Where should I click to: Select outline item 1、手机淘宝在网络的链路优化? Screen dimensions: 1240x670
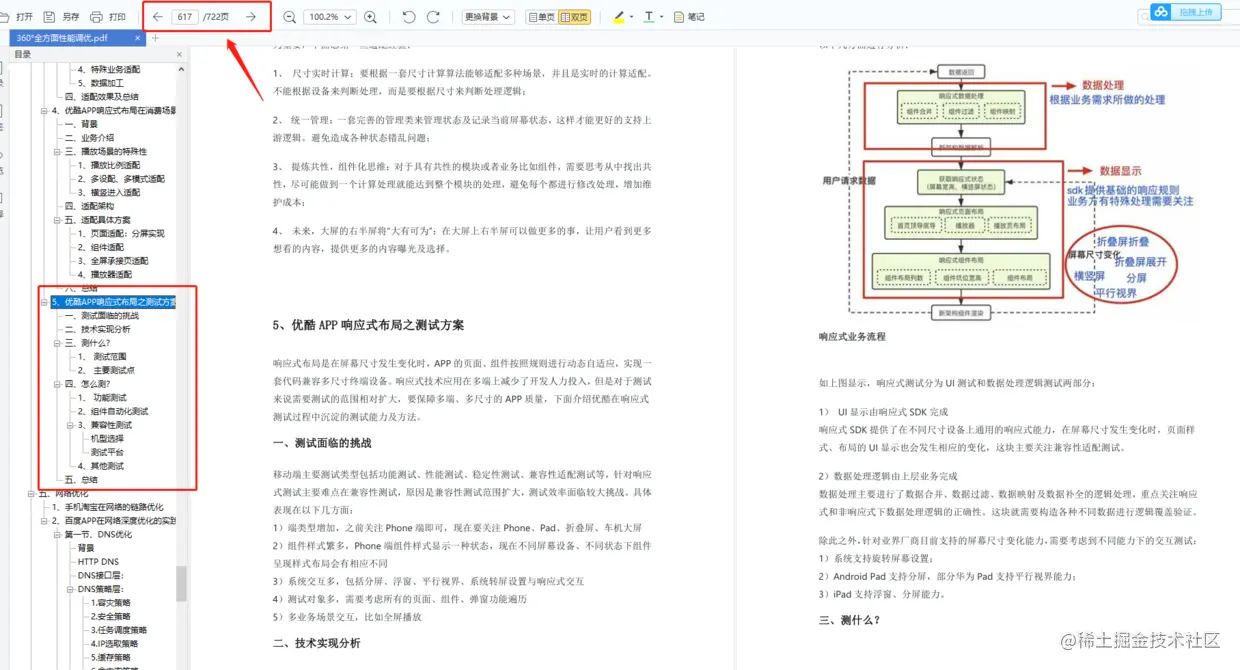(x=107, y=507)
